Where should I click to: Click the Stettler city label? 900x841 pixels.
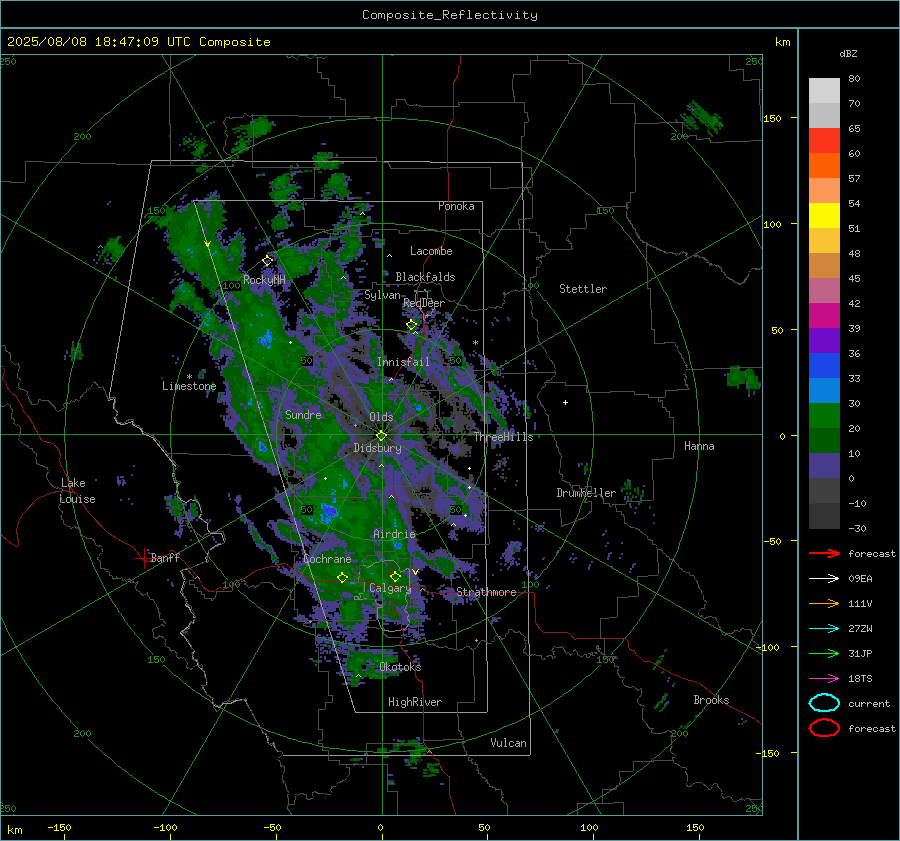point(583,289)
